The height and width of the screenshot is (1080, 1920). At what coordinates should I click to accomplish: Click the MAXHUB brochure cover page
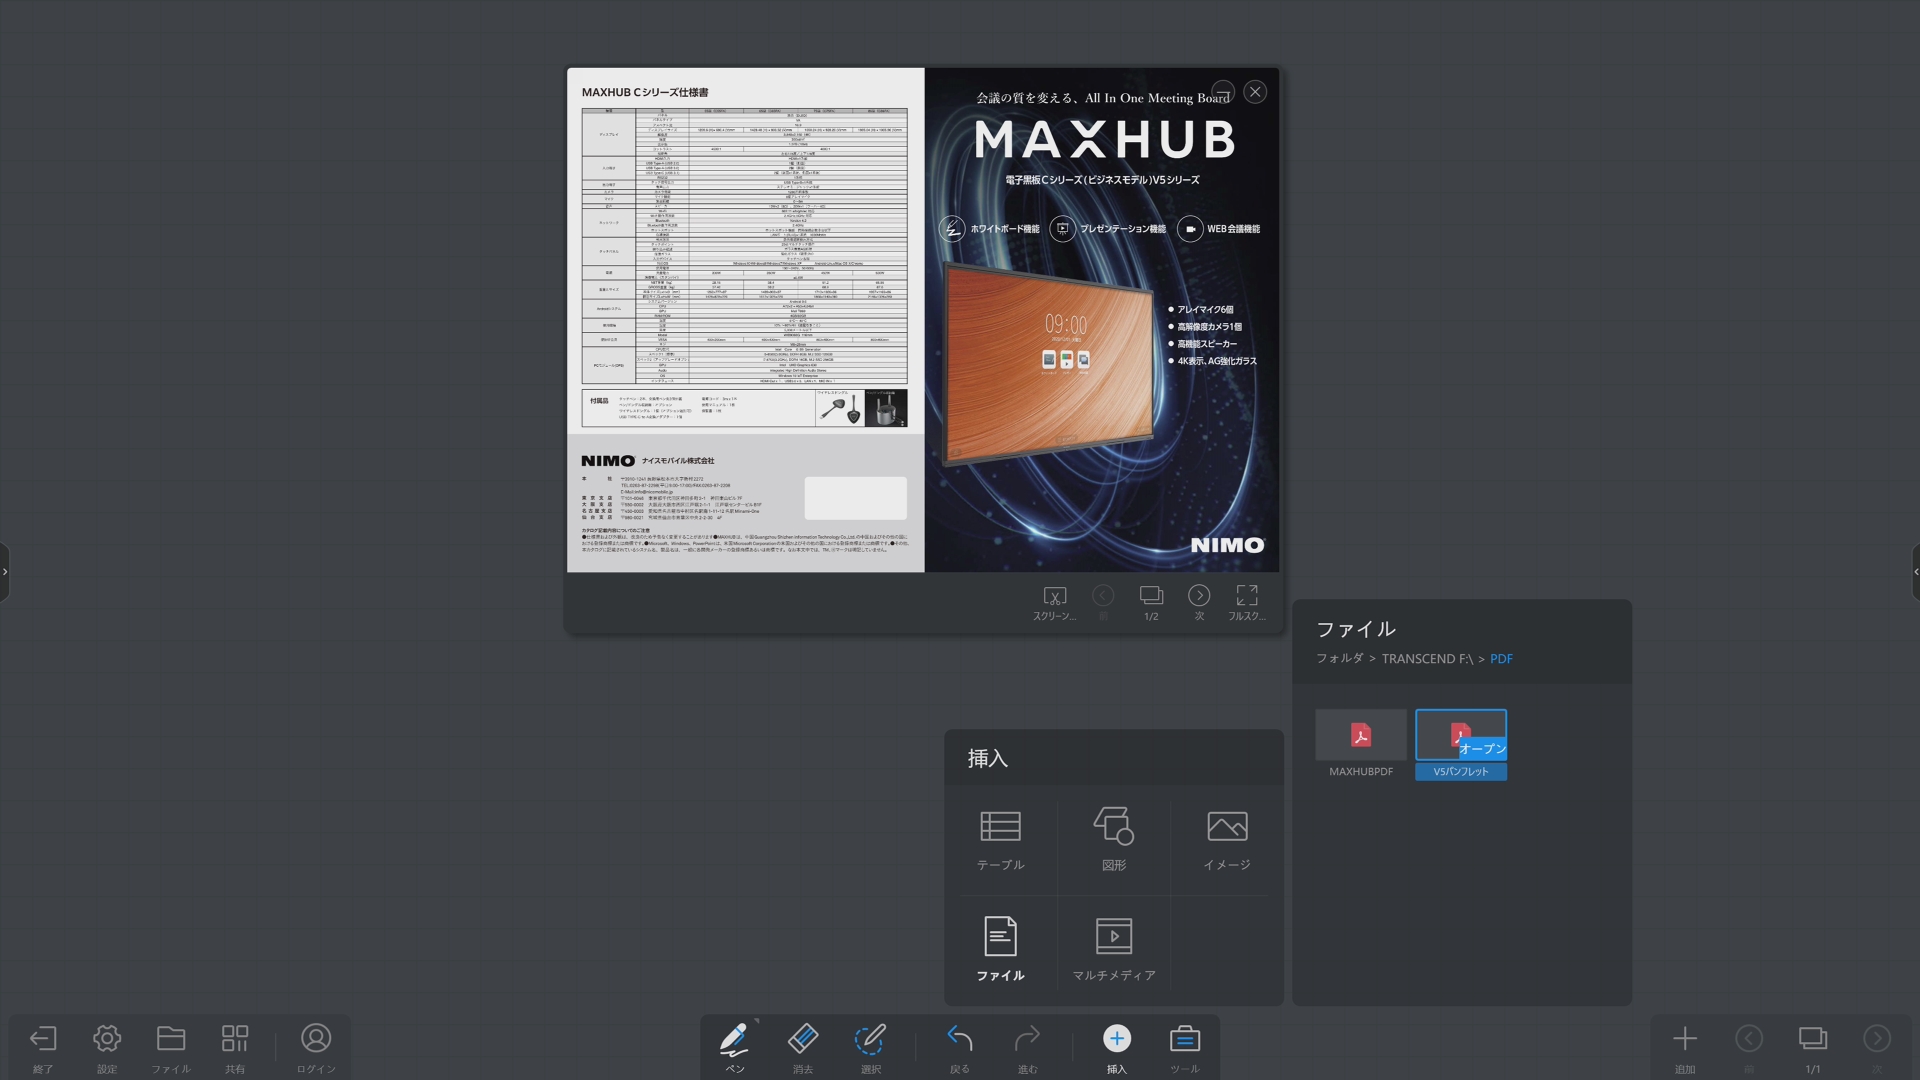1102,320
